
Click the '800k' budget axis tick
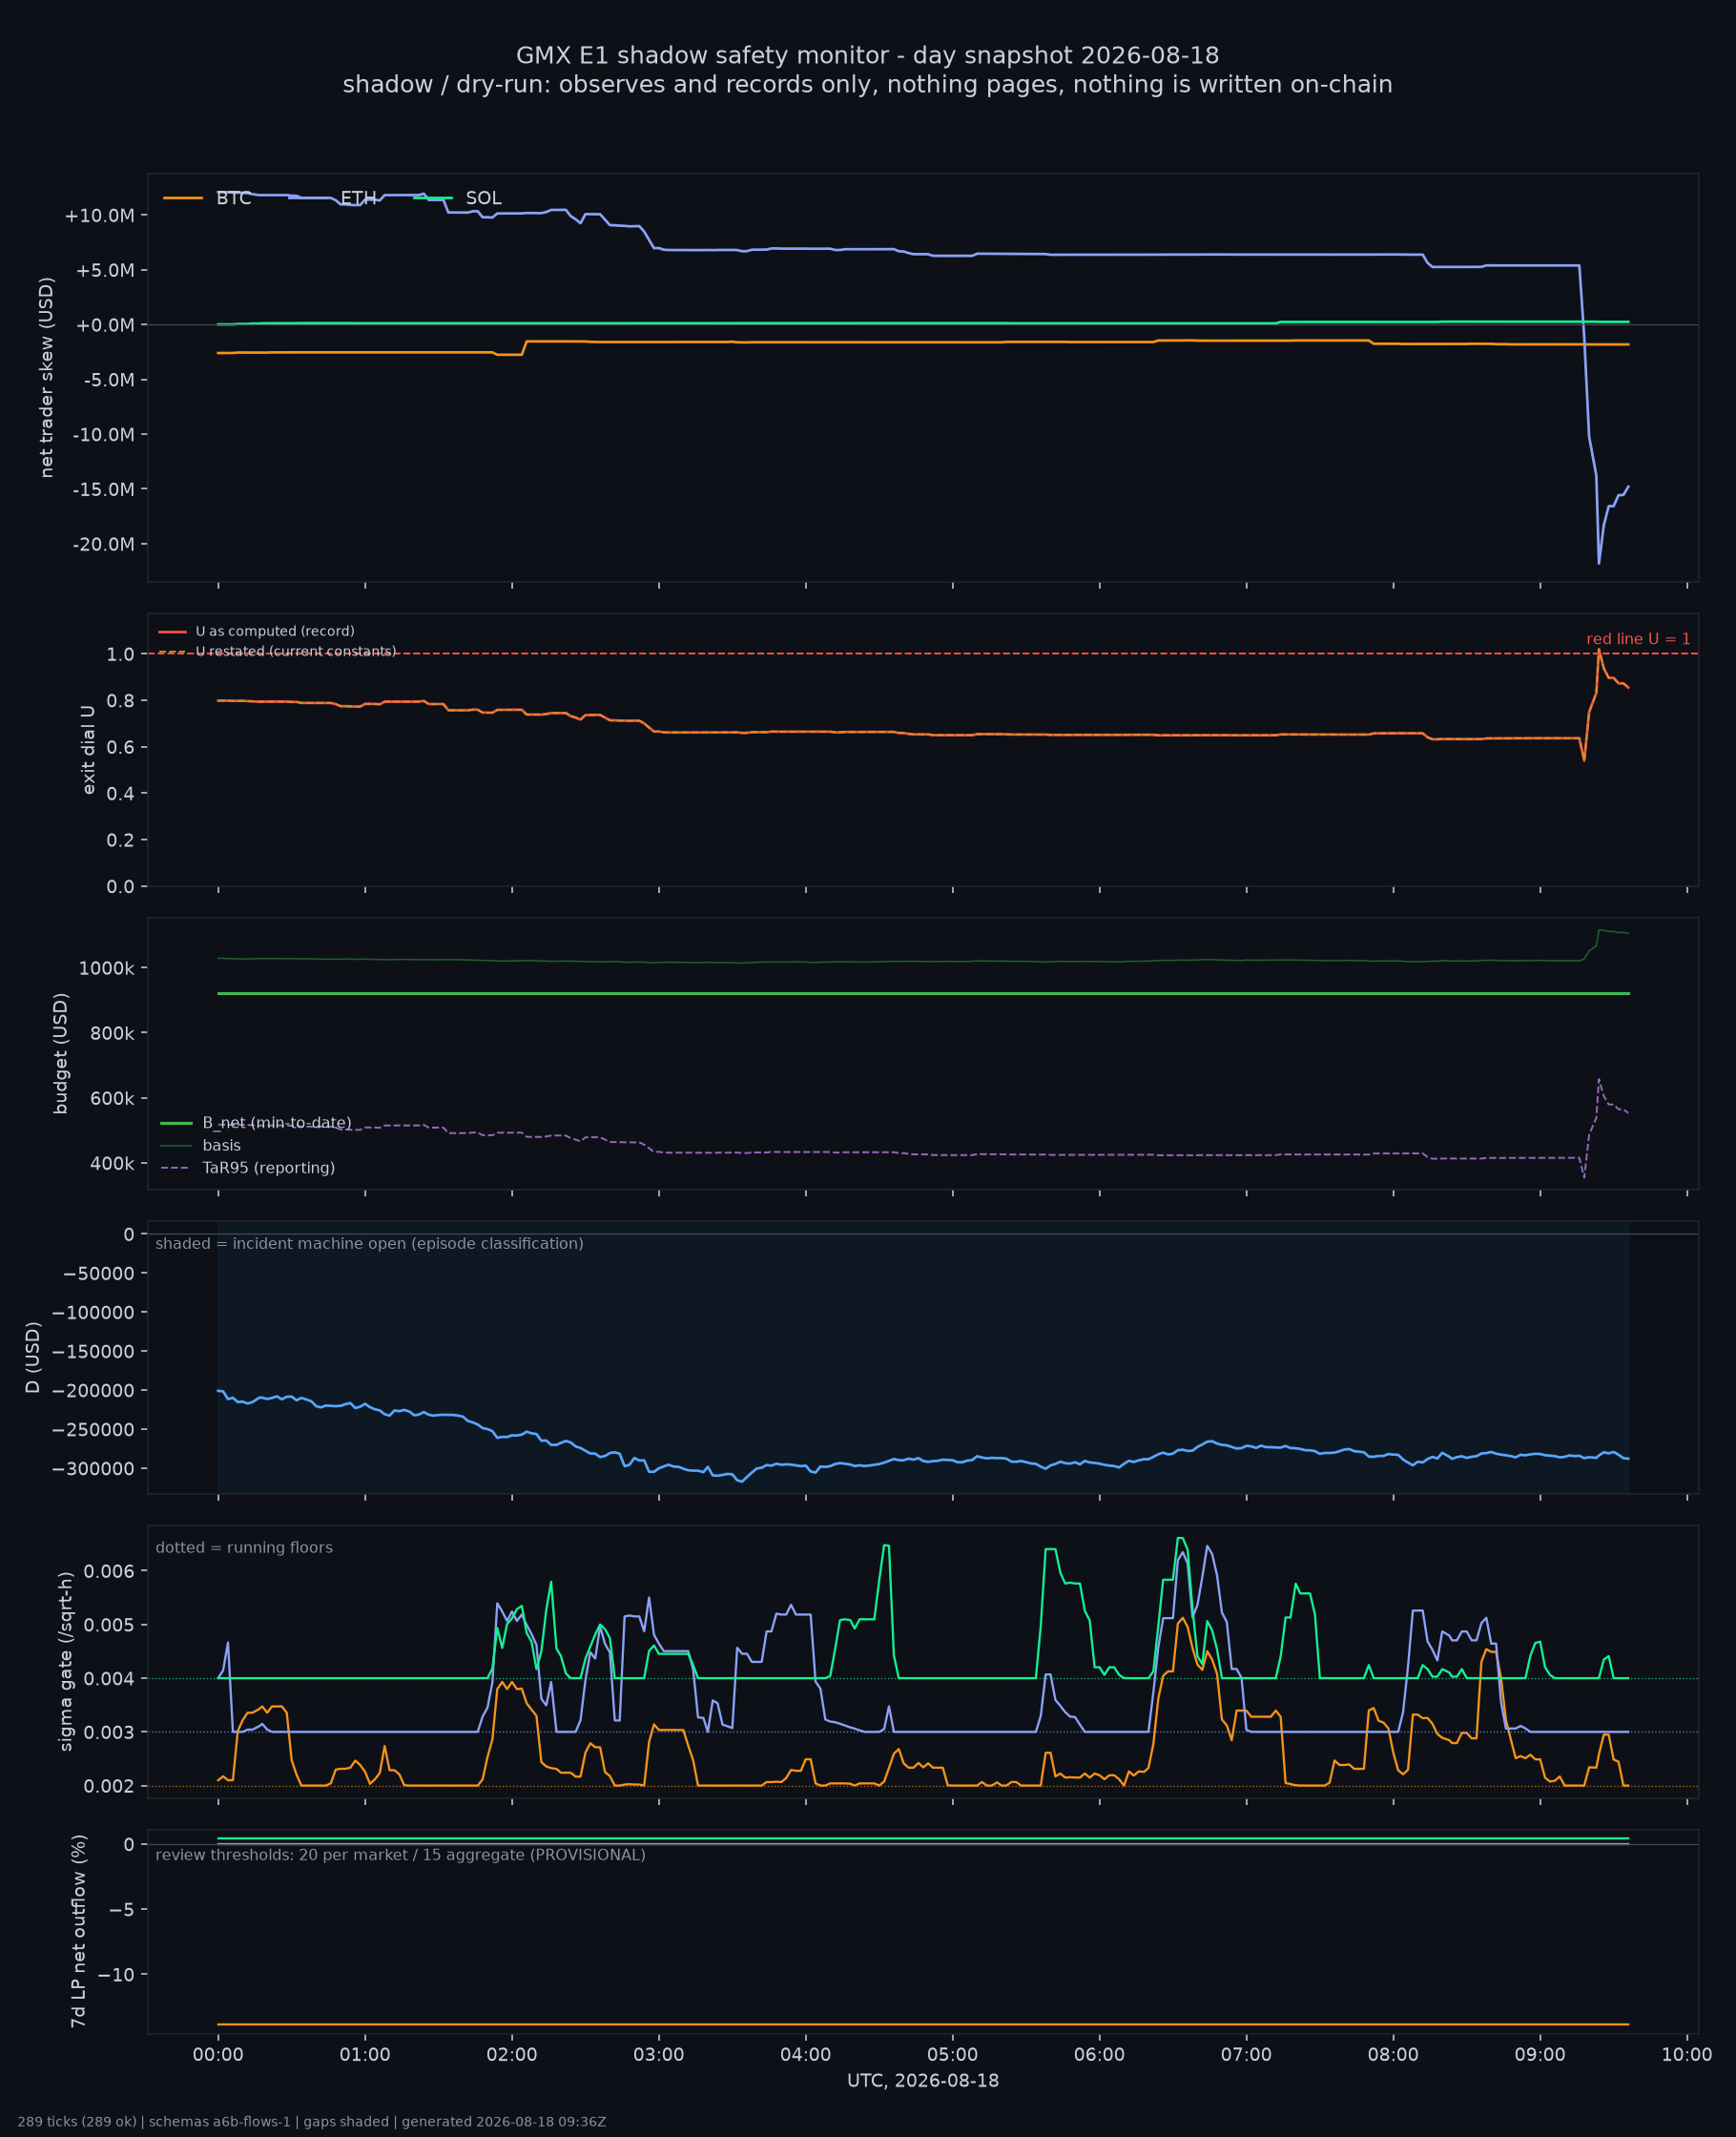point(112,1033)
